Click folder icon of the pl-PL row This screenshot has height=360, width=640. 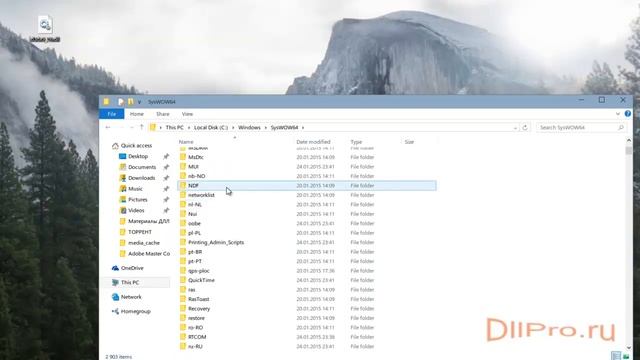point(183,232)
